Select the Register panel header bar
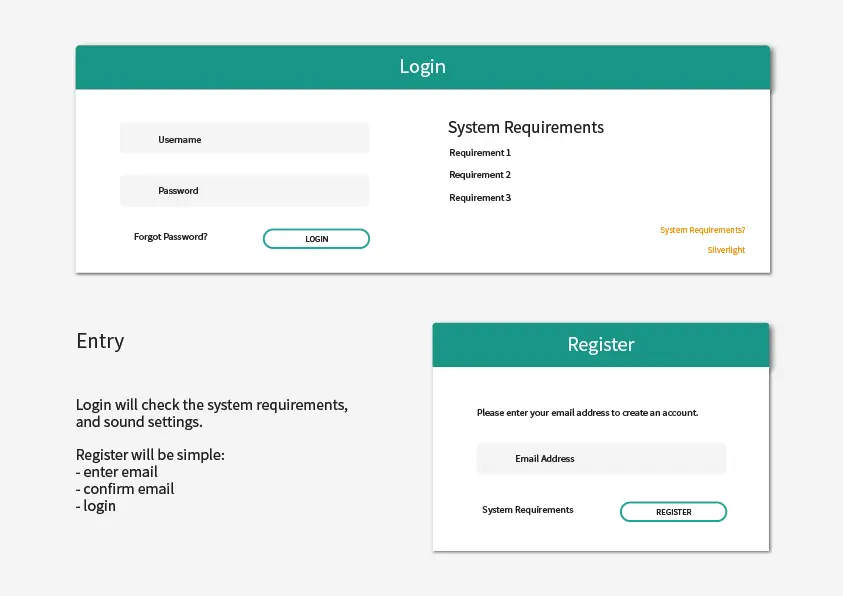This screenshot has height=596, width=843. click(600, 344)
